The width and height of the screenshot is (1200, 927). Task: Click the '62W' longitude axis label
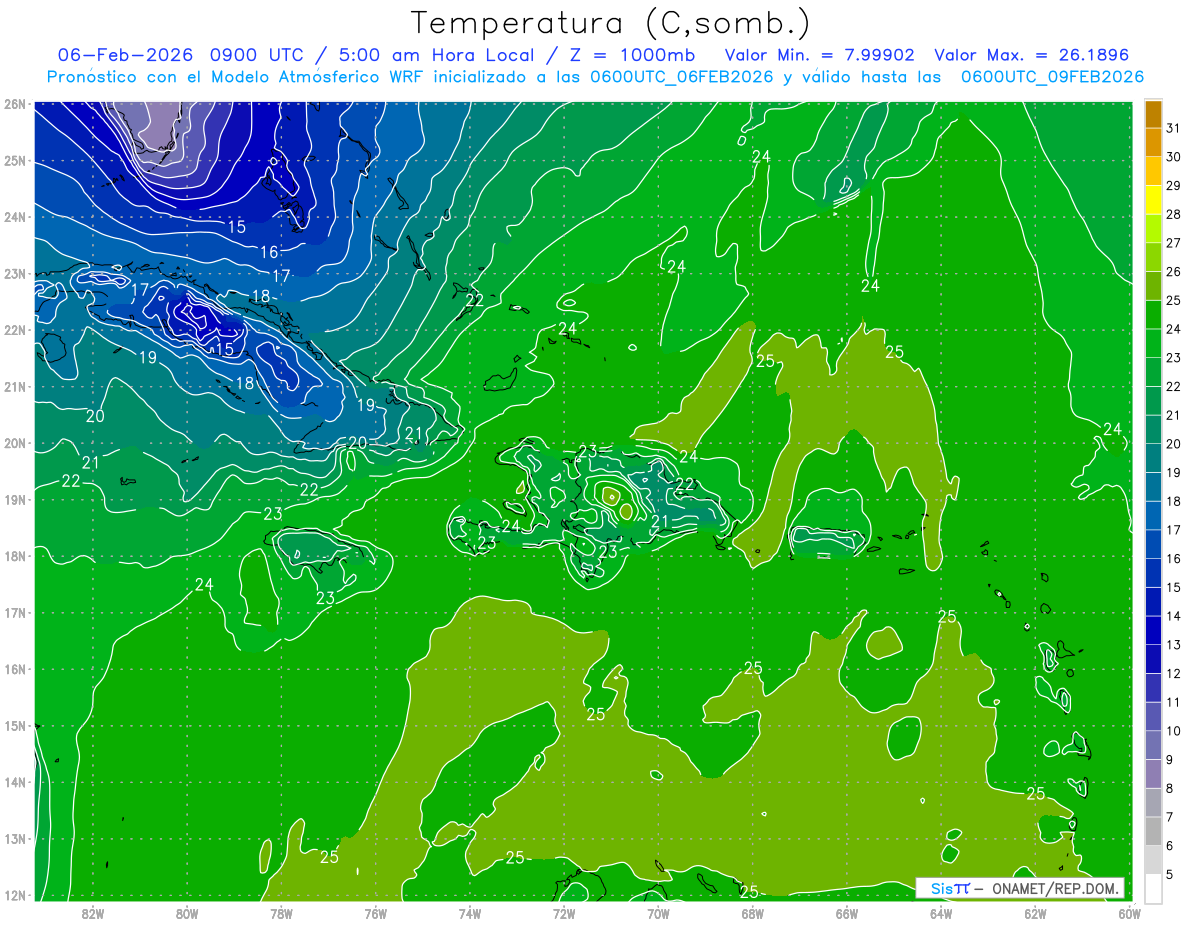1035,913
